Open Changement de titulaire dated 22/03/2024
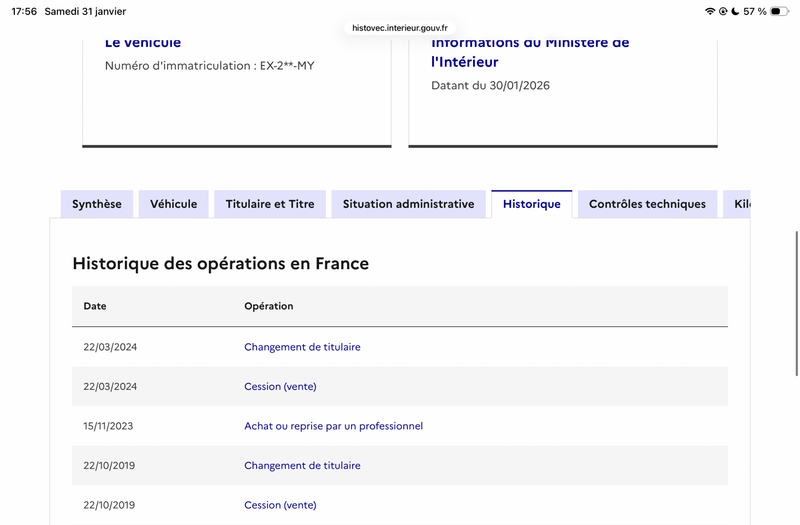The height and width of the screenshot is (525, 800). (302, 347)
